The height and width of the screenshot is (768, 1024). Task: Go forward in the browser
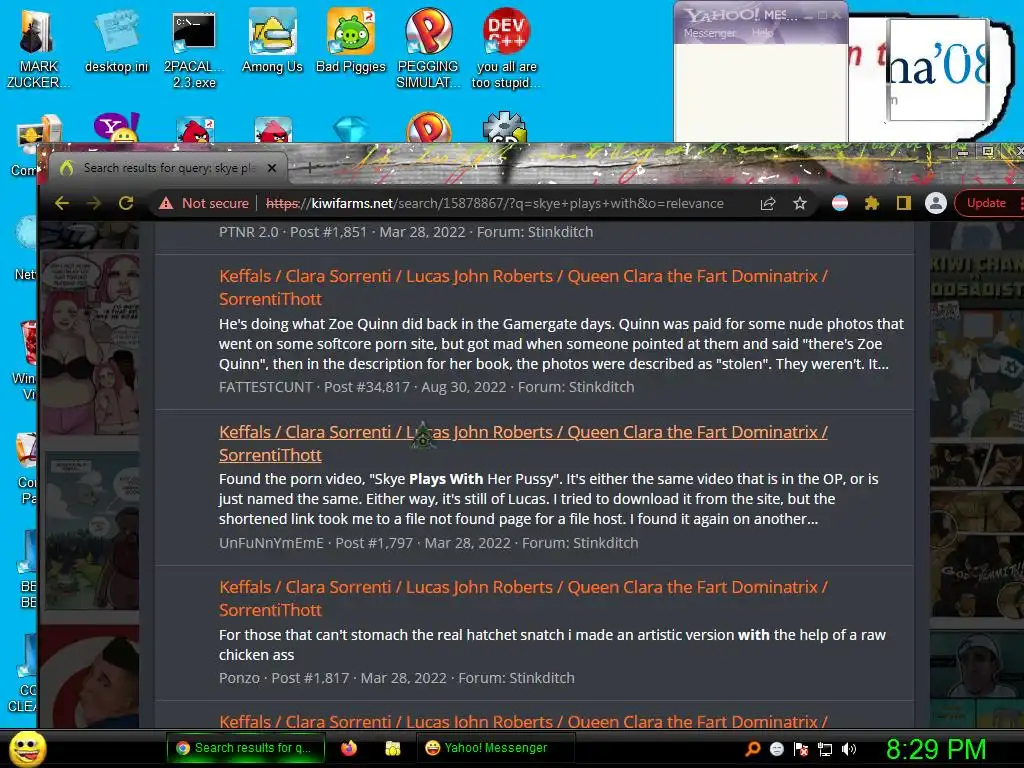tap(94, 203)
